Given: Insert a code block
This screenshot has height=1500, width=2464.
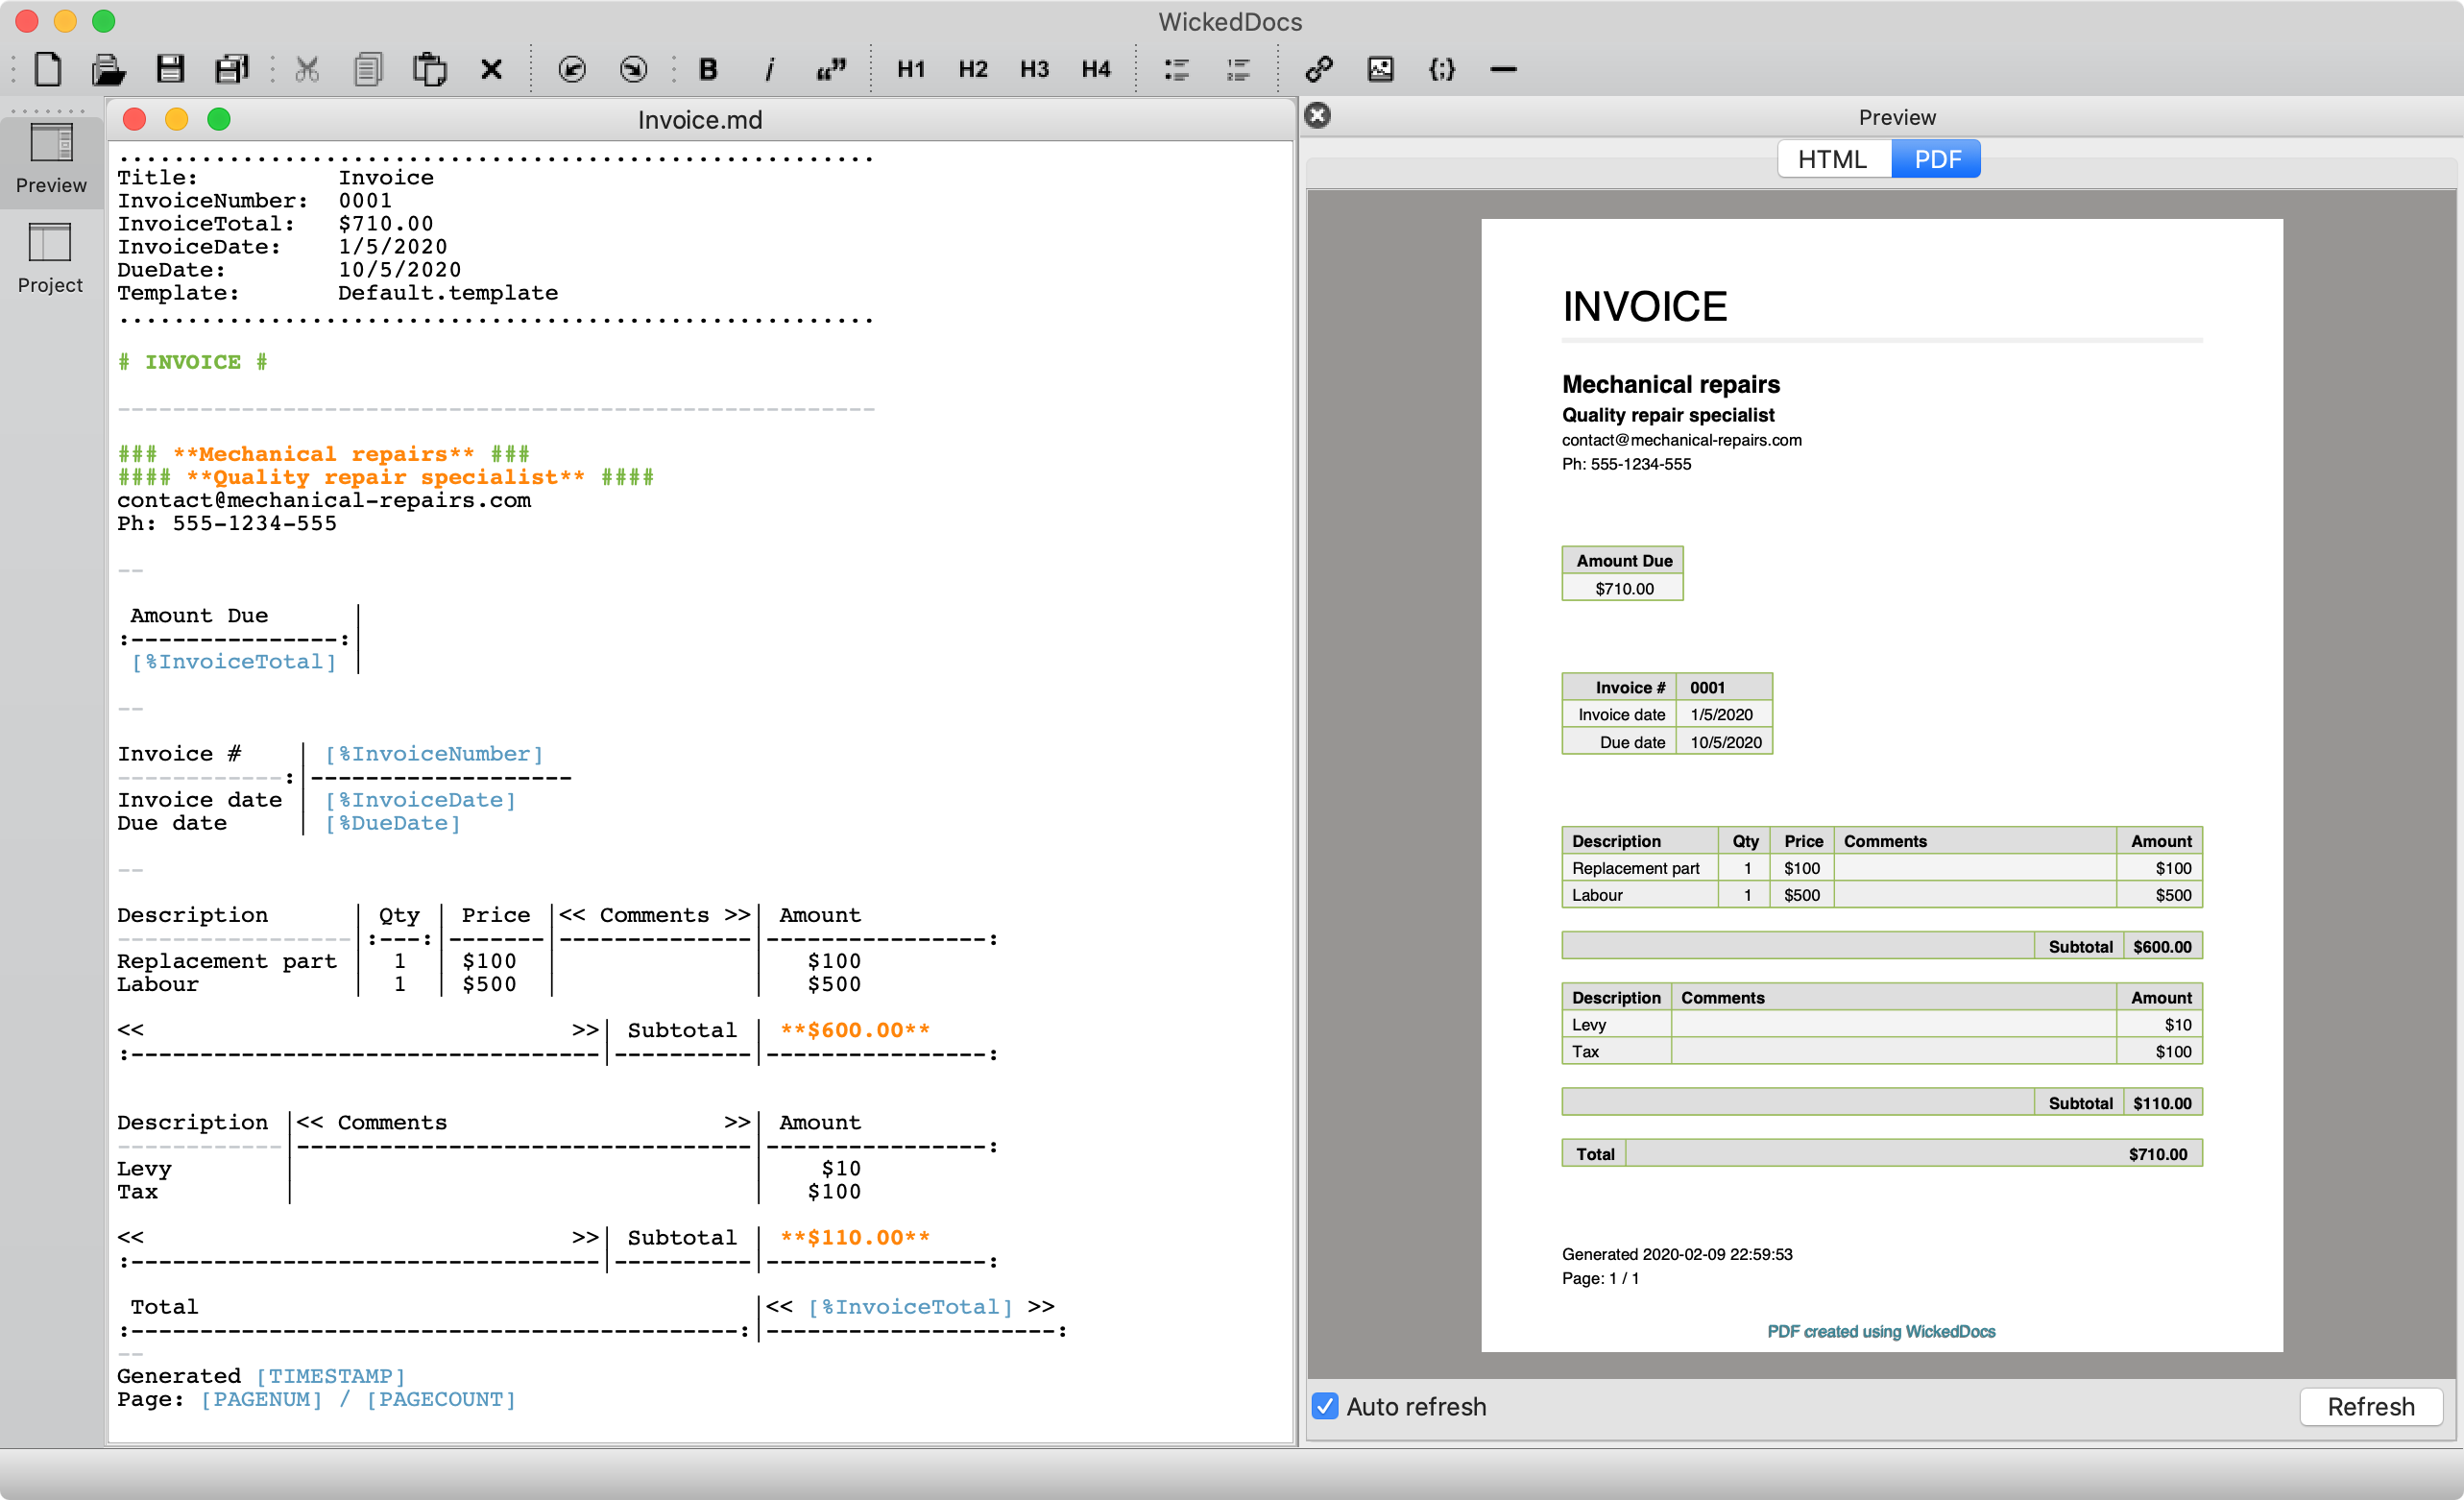Looking at the screenshot, I should click(x=1441, y=69).
